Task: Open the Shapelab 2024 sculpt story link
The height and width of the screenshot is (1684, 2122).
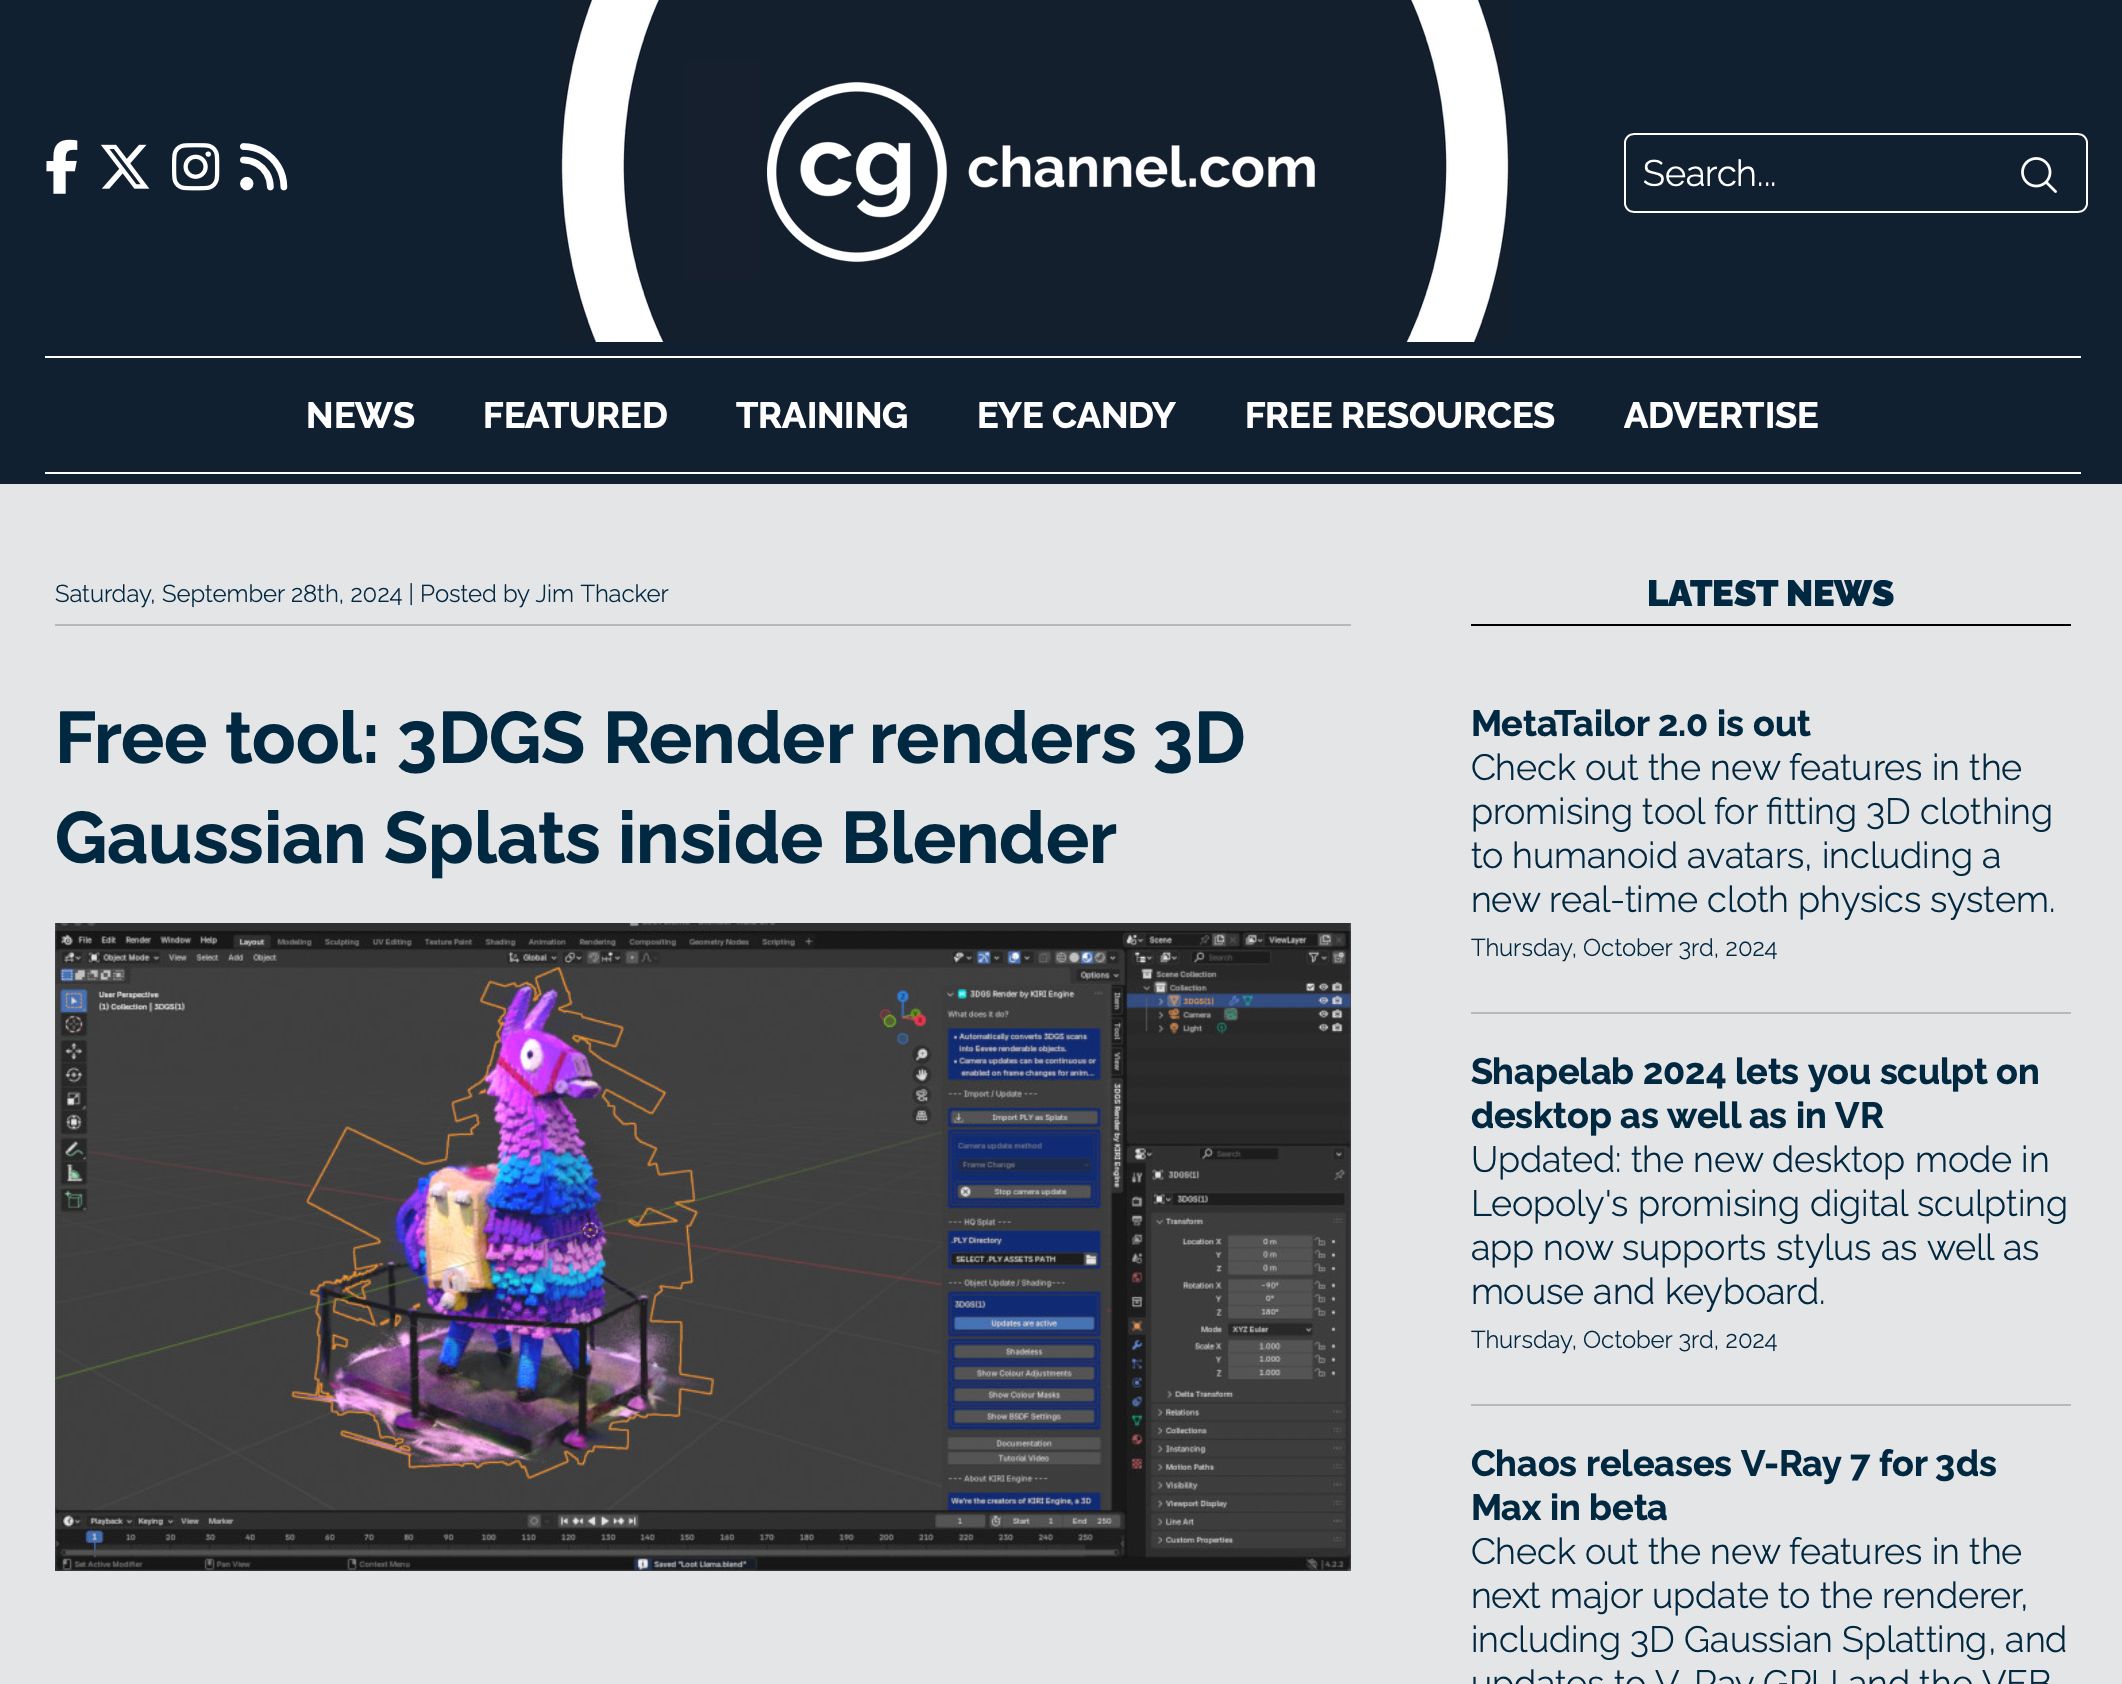Action: 1754,1093
